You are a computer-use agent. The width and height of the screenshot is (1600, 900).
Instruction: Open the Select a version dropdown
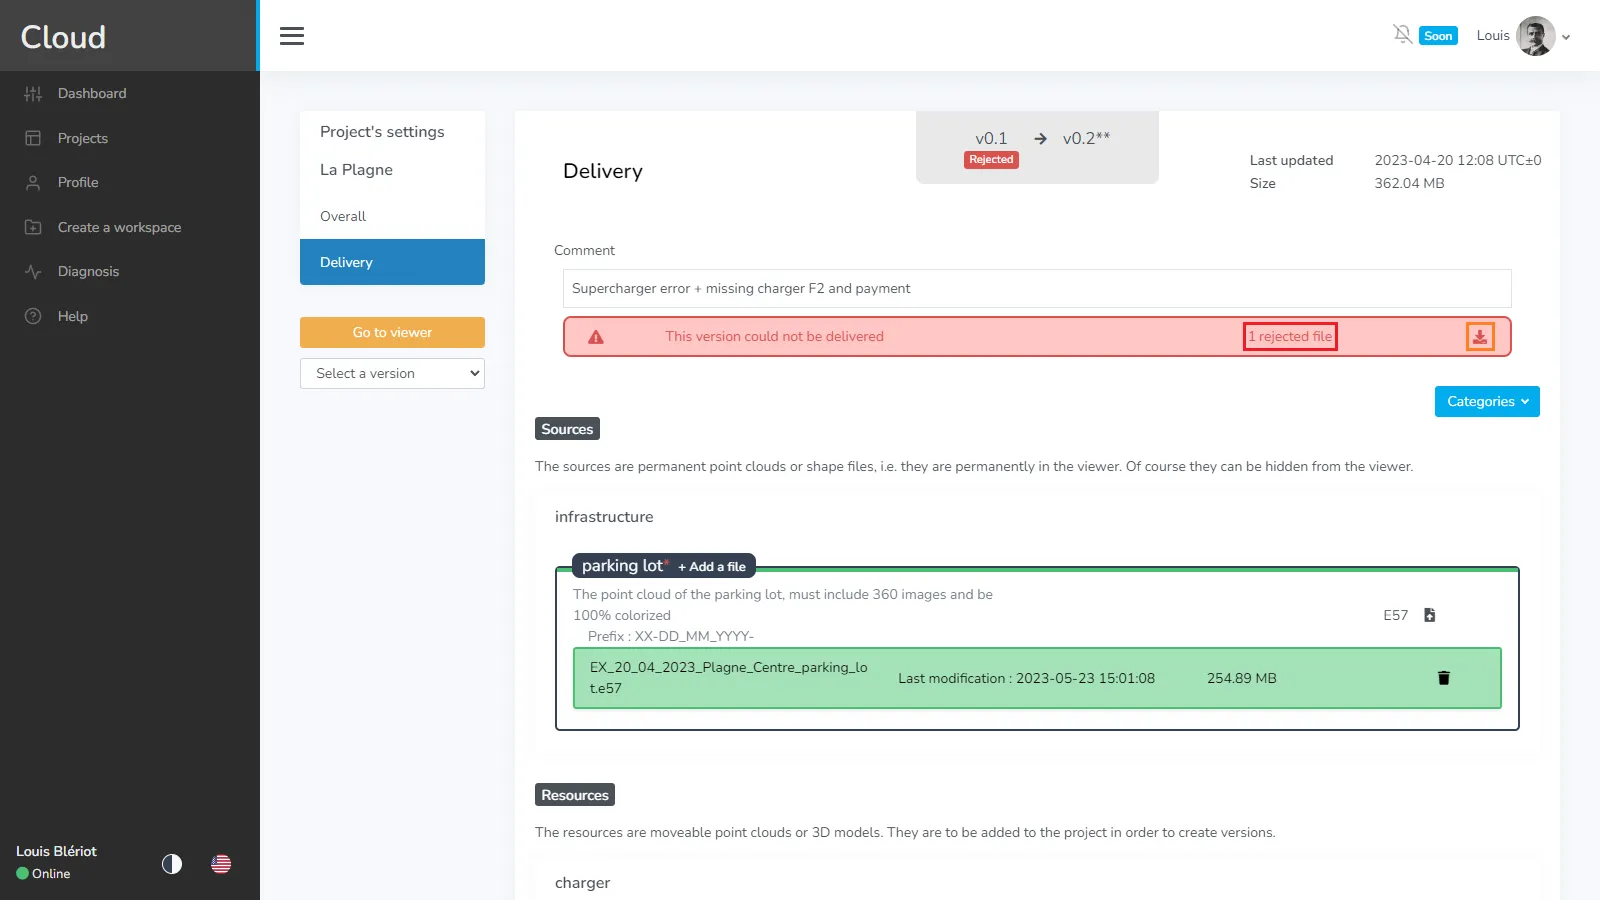[x=392, y=373]
